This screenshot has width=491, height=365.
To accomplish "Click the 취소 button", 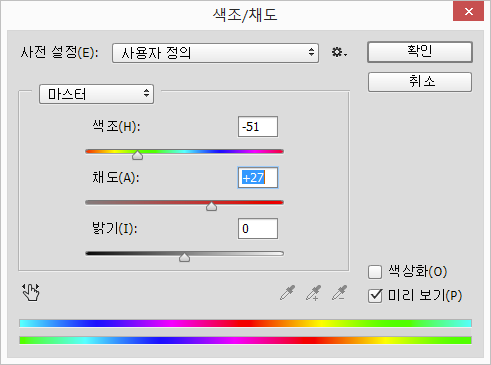I will [x=420, y=82].
